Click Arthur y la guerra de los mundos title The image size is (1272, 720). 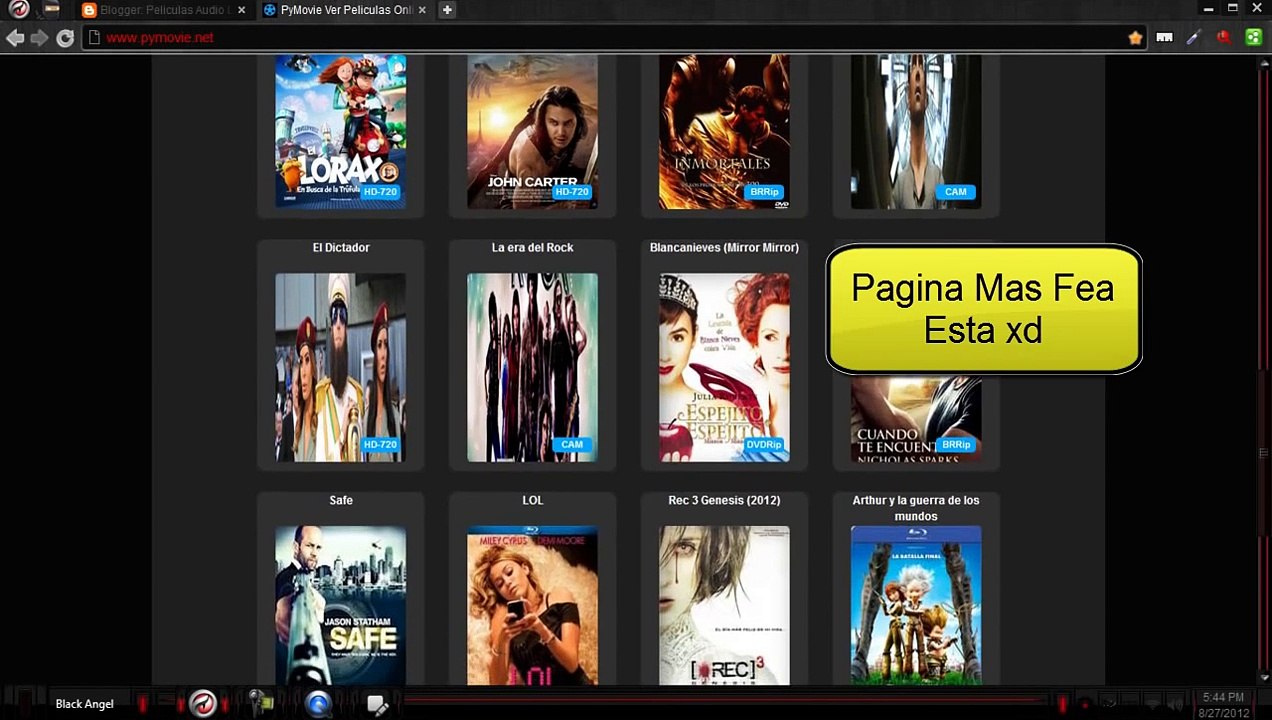916,508
